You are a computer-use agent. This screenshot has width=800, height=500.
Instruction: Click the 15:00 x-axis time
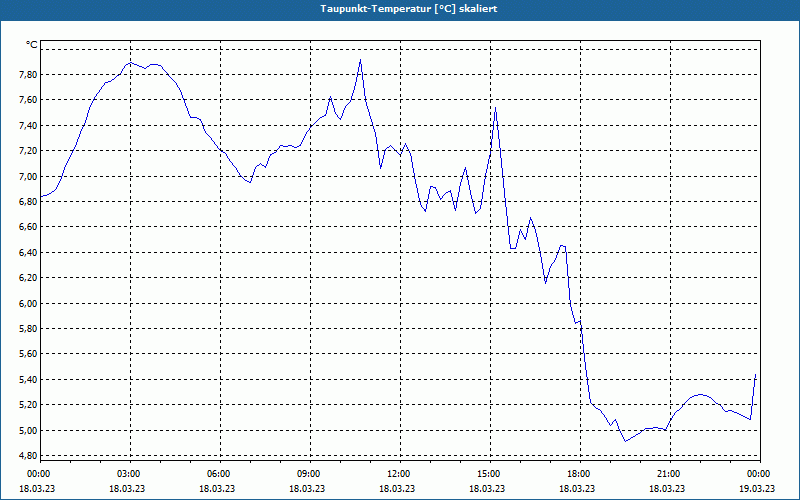490,474
